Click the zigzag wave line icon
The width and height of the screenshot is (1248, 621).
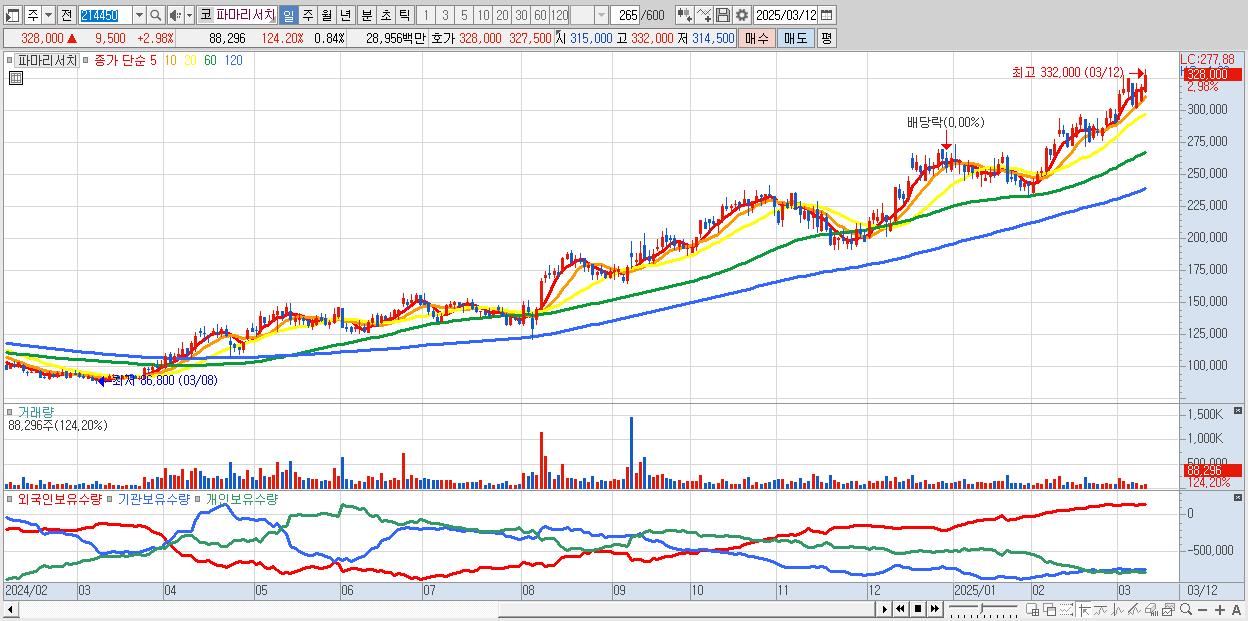point(1118,609)
